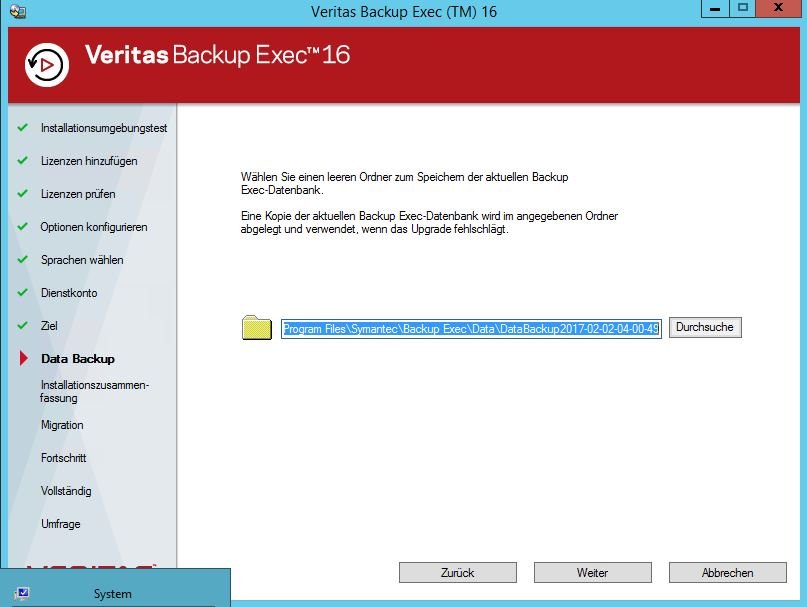Click the installer icon in title bar

click(x=17, y=11)
